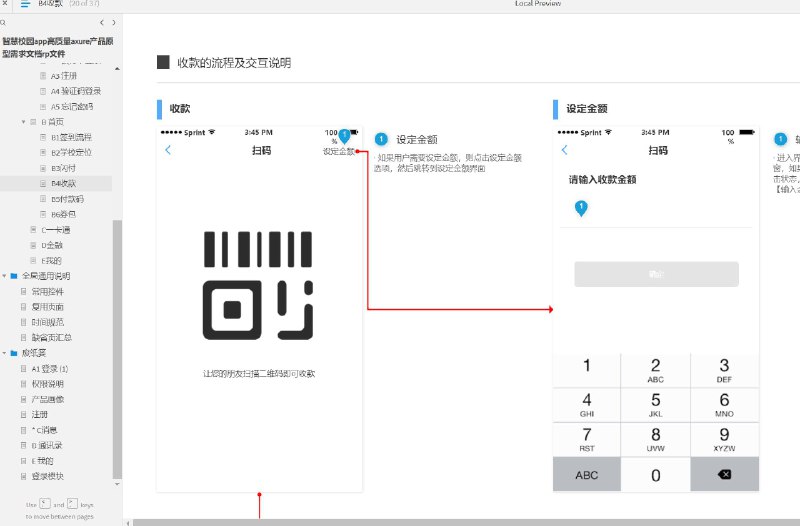Screen dimensions: 800x526
Task: Click the greyed confirm button under amount
Action: (x=656, y=274)
